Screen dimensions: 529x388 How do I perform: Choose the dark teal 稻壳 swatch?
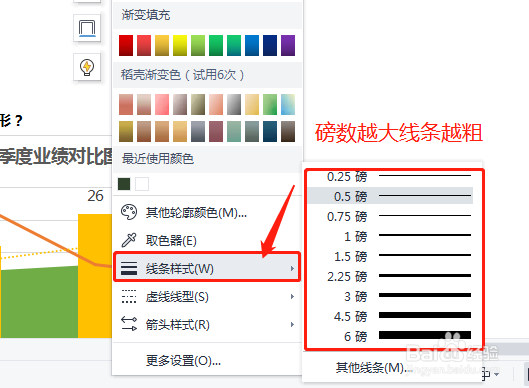pos(270,132)
